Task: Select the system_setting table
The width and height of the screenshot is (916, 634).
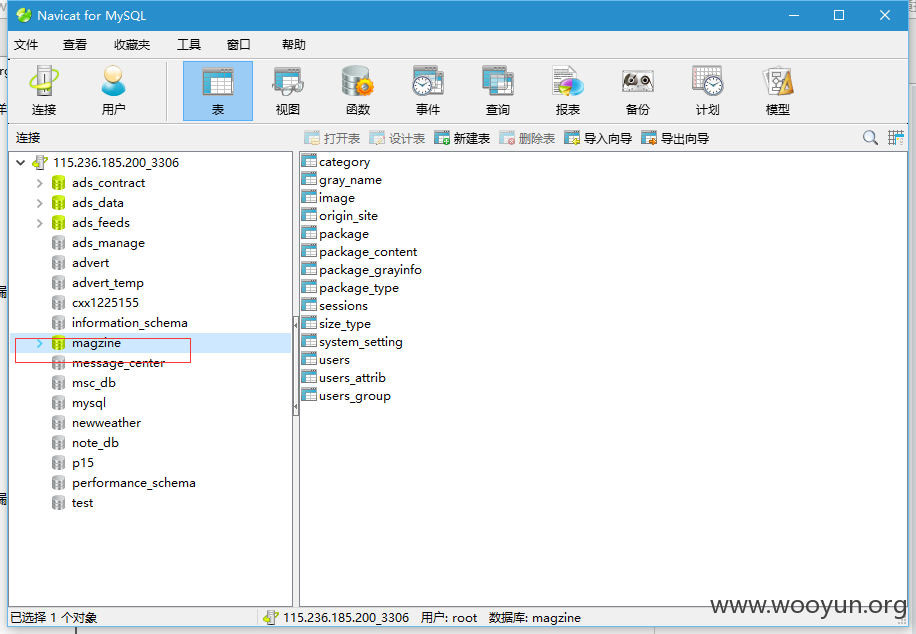Action: click(x=352, y=342)
